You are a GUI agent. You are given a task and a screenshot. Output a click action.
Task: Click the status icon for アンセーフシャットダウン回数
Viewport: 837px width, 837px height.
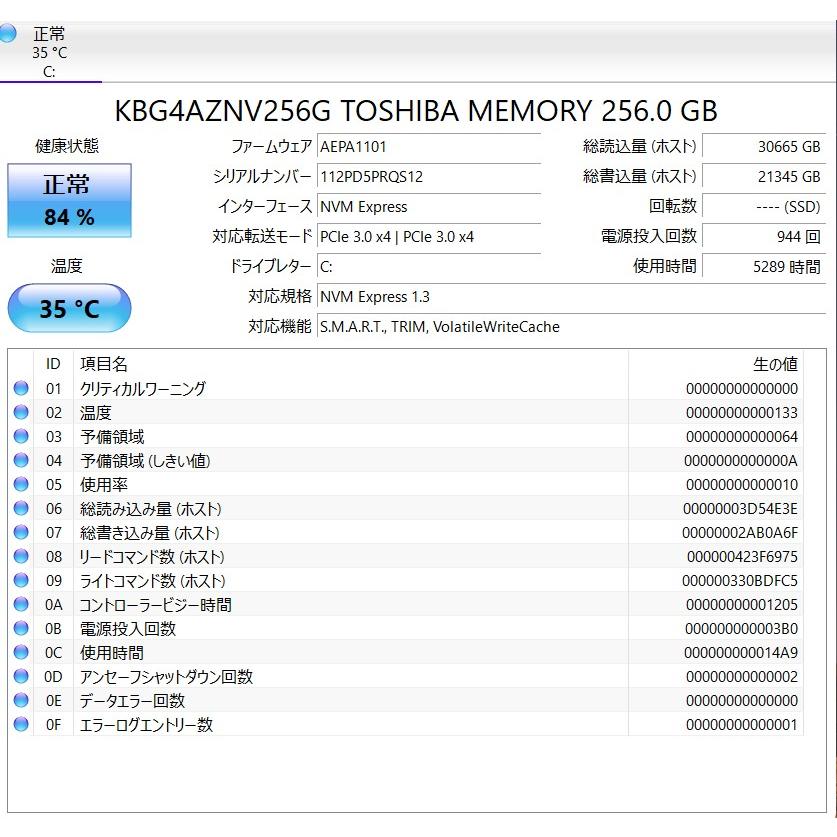point(22,676)
